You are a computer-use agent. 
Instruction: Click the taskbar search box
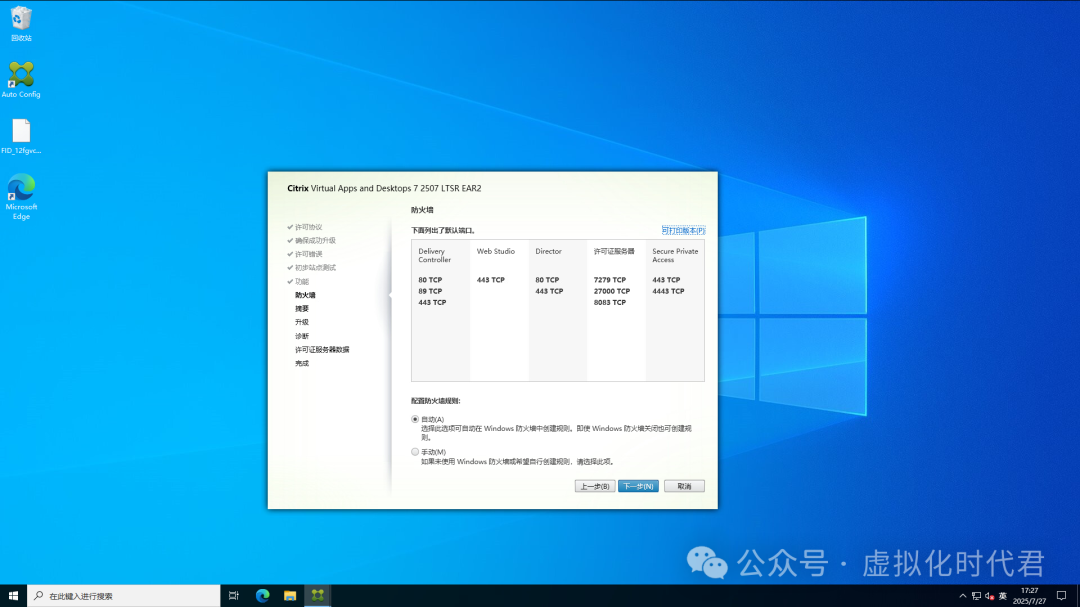coord(124,596)
